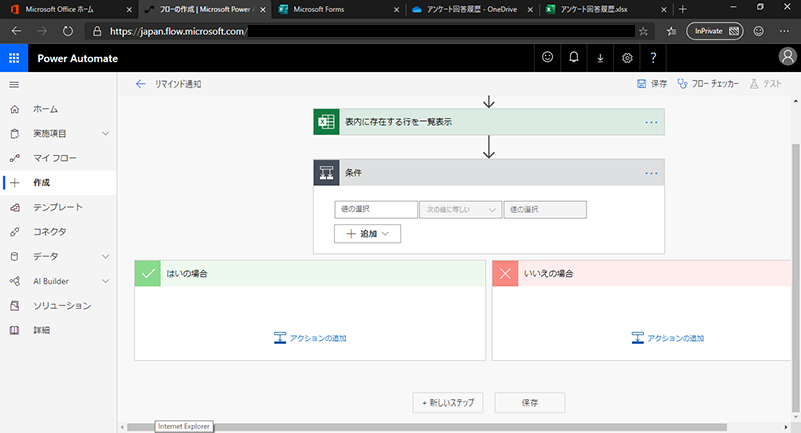Open テンプレート in the sidebar
Image resolution: width=801 pixels, height=433 pixels.
pyautogui.click(x=58, y=207)
